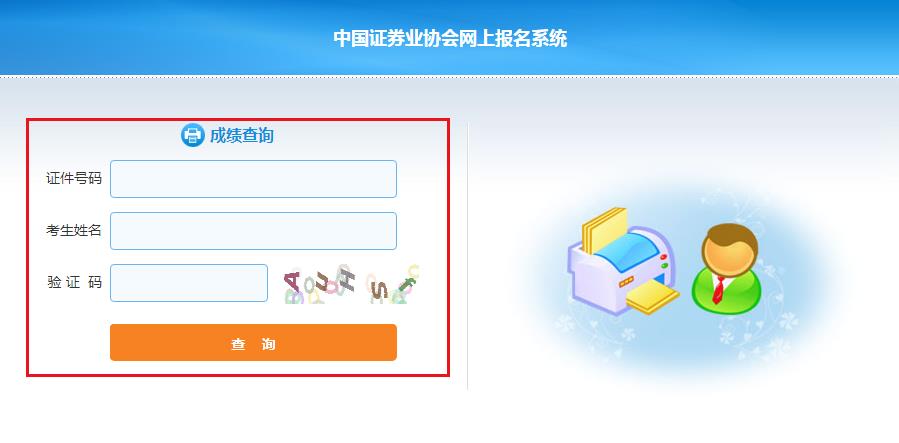Click the 验证码 field label
The image size is (899, 443).
click(x=74, y=283)
